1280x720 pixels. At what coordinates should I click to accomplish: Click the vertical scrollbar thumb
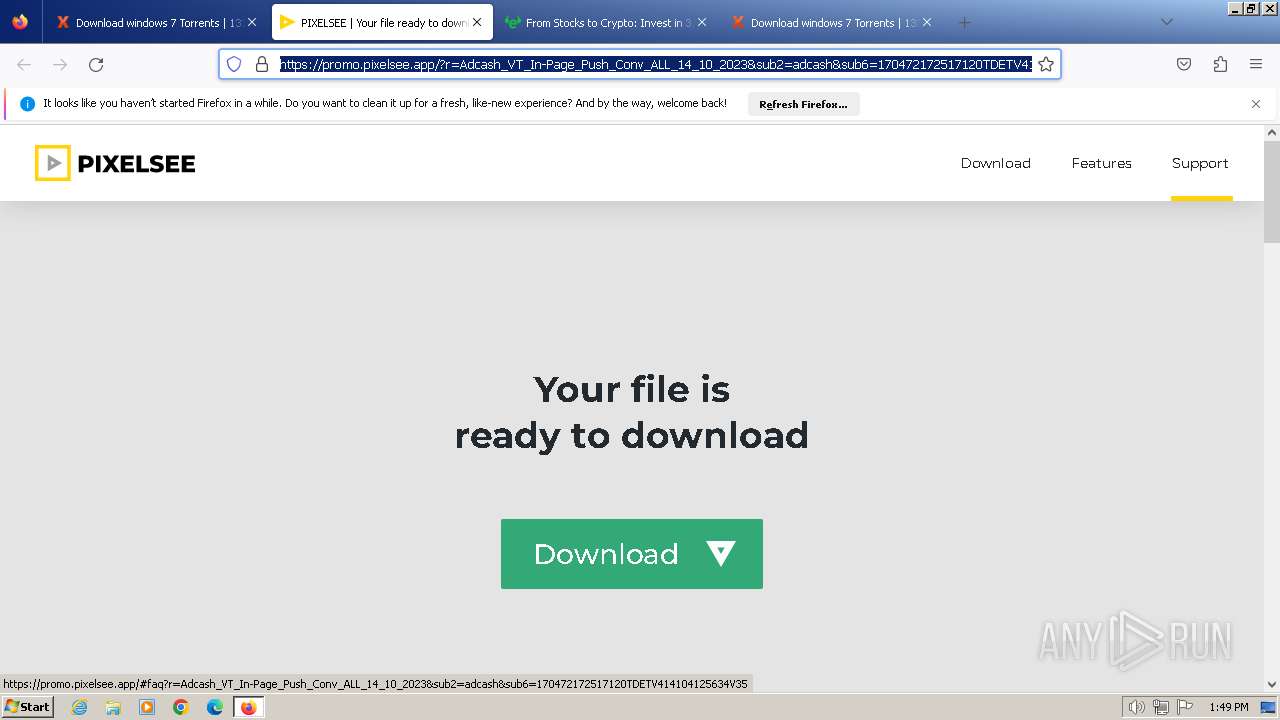pos(1272,191)
